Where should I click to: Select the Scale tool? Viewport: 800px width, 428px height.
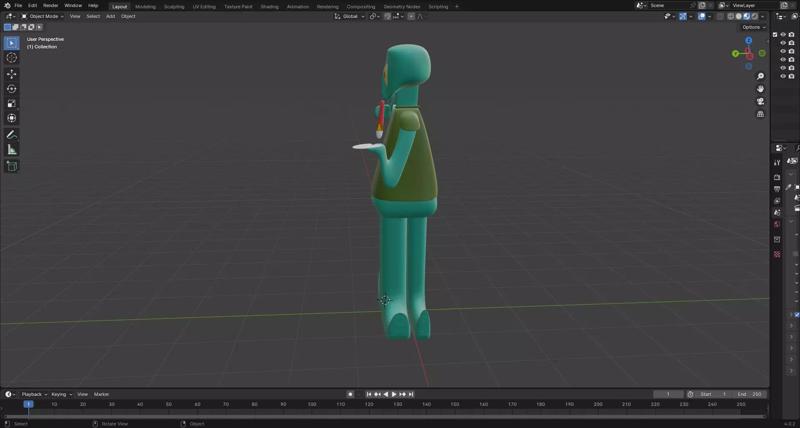(12, 104)
